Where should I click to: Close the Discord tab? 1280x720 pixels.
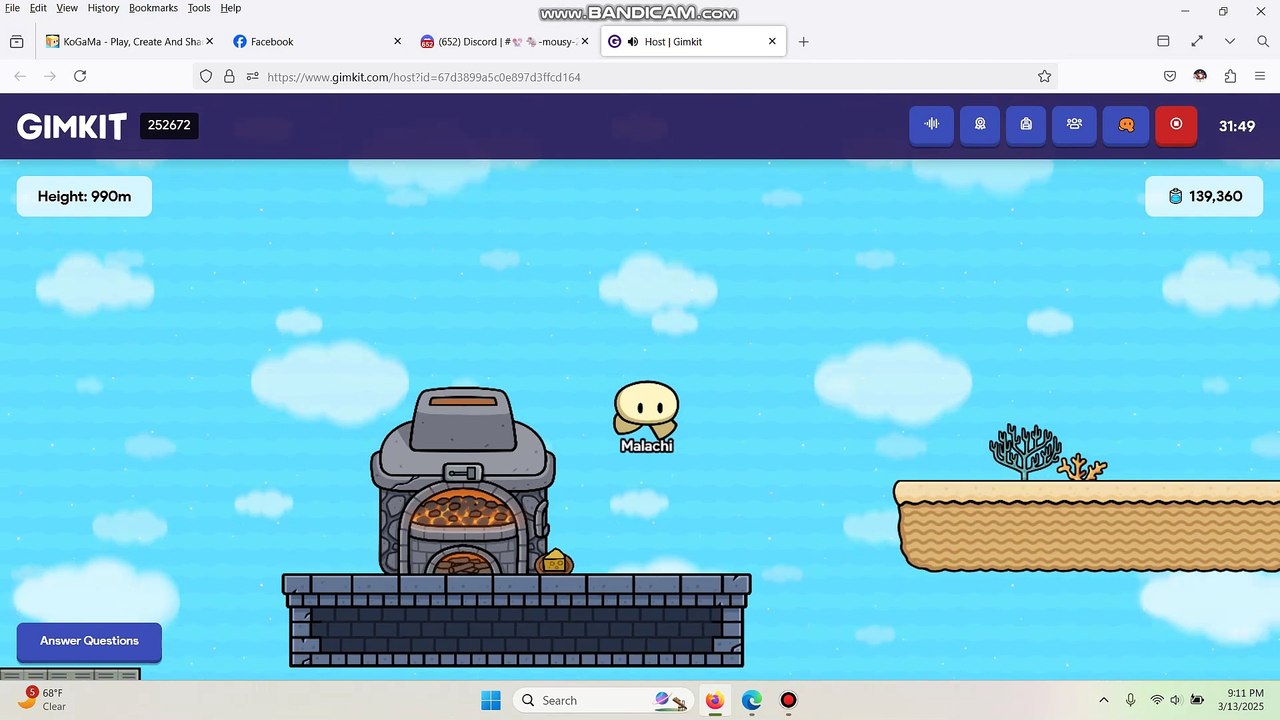click(x=585, y=42)
